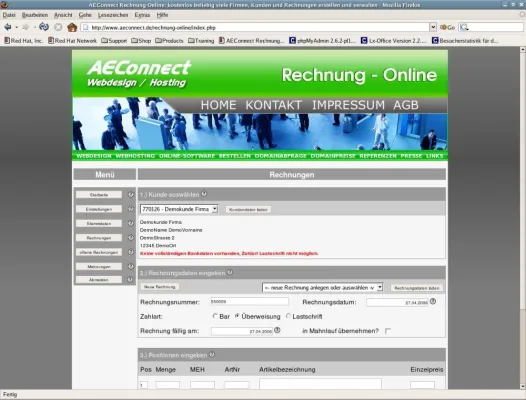The image size is (526, 400).
Task: Click the Rechnungsdaten laden button
Action: click(x=417, y=288)
